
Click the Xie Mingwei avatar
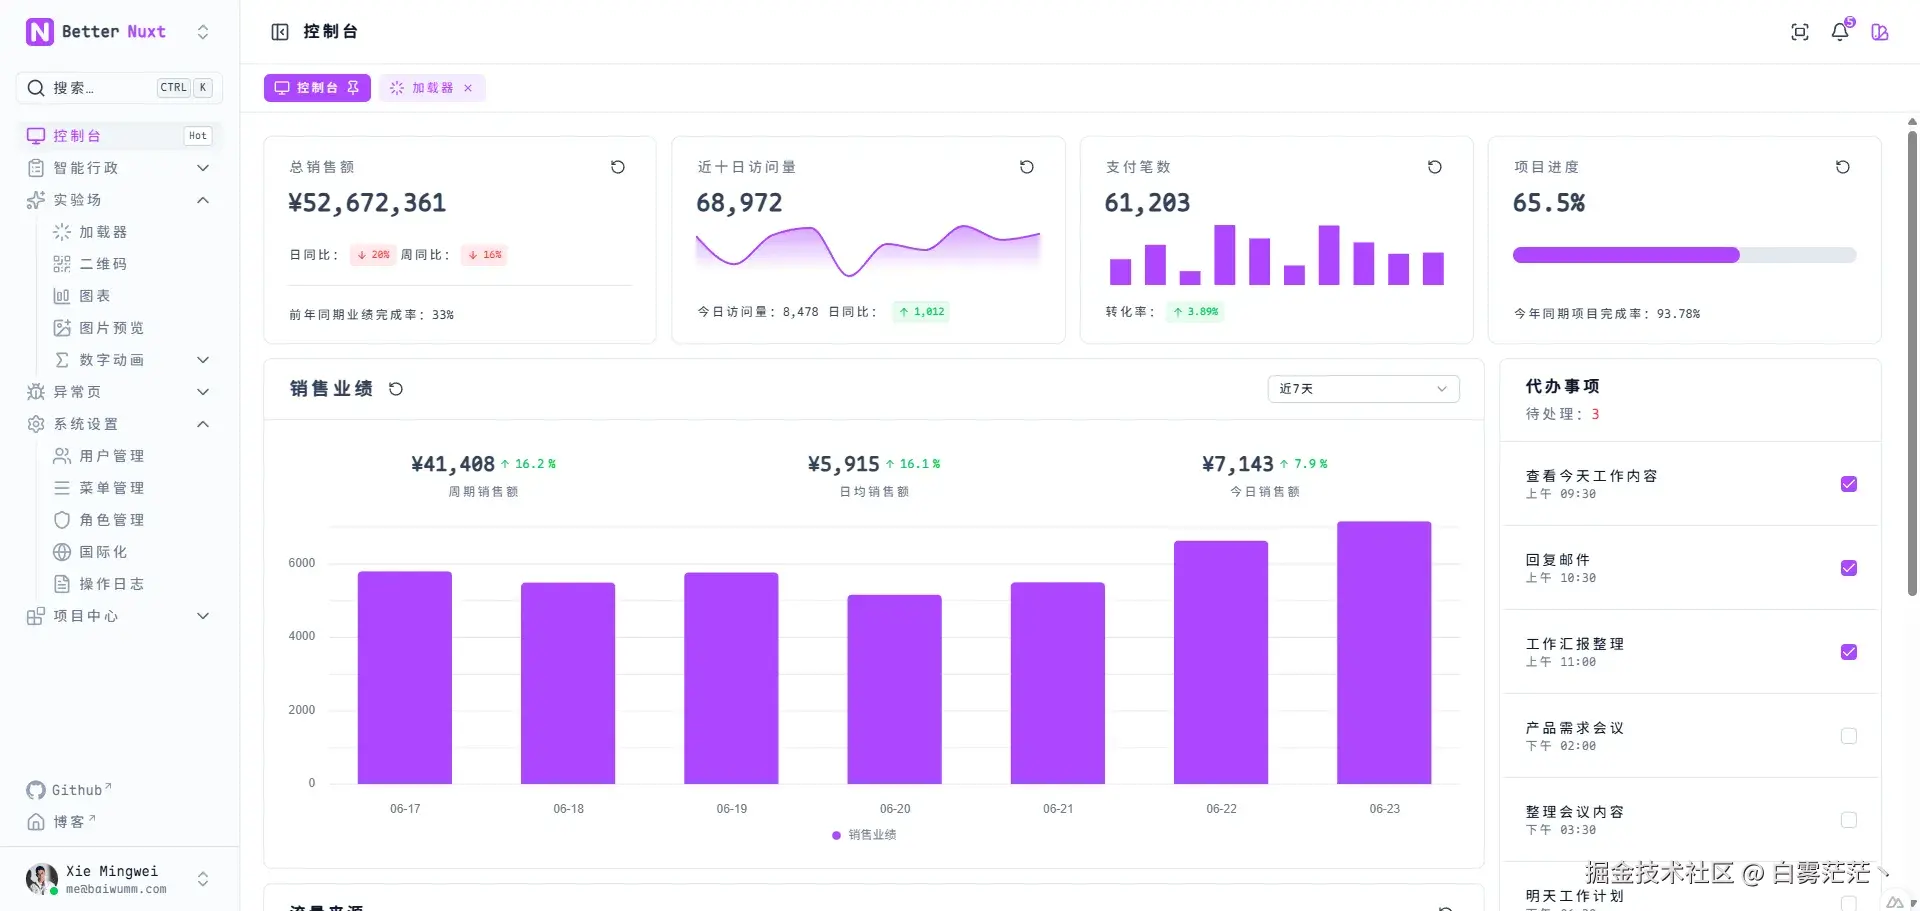[x=41, y=879]
